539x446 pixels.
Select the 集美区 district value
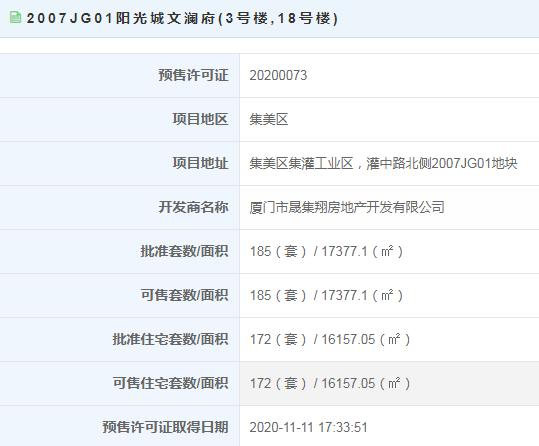[x=268, y=119]
